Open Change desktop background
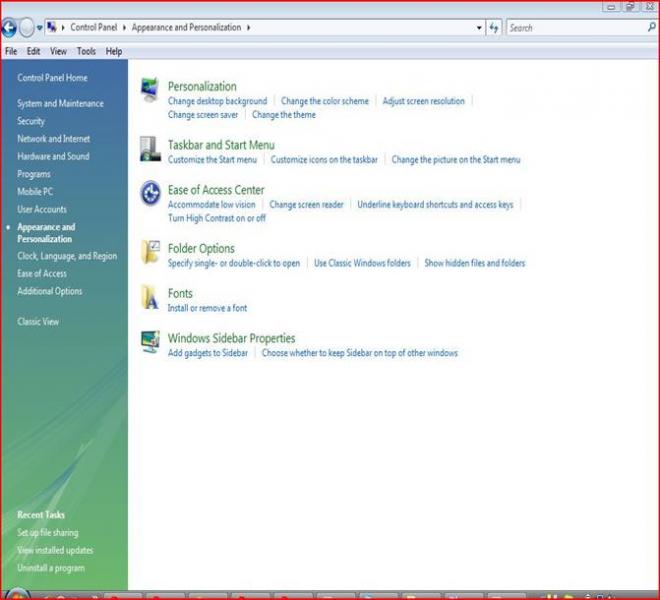 (x=217, y=101)
